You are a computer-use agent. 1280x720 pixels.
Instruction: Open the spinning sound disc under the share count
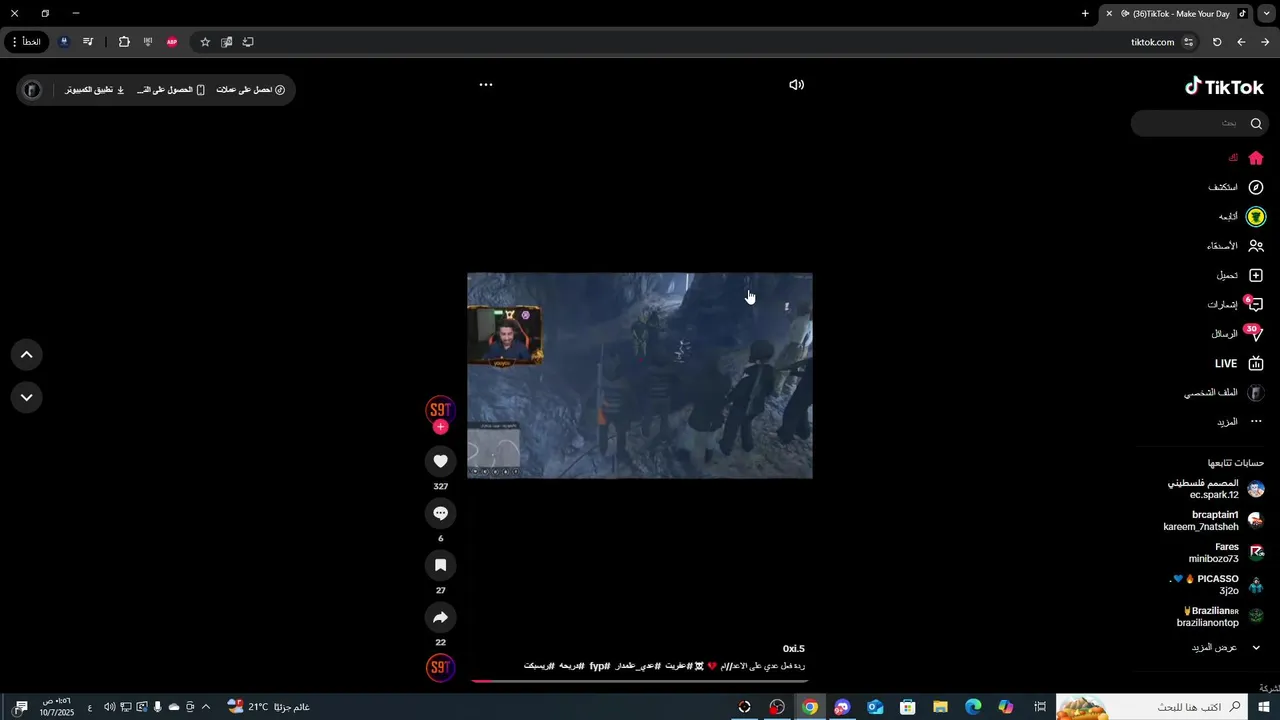tap(440, 668)
